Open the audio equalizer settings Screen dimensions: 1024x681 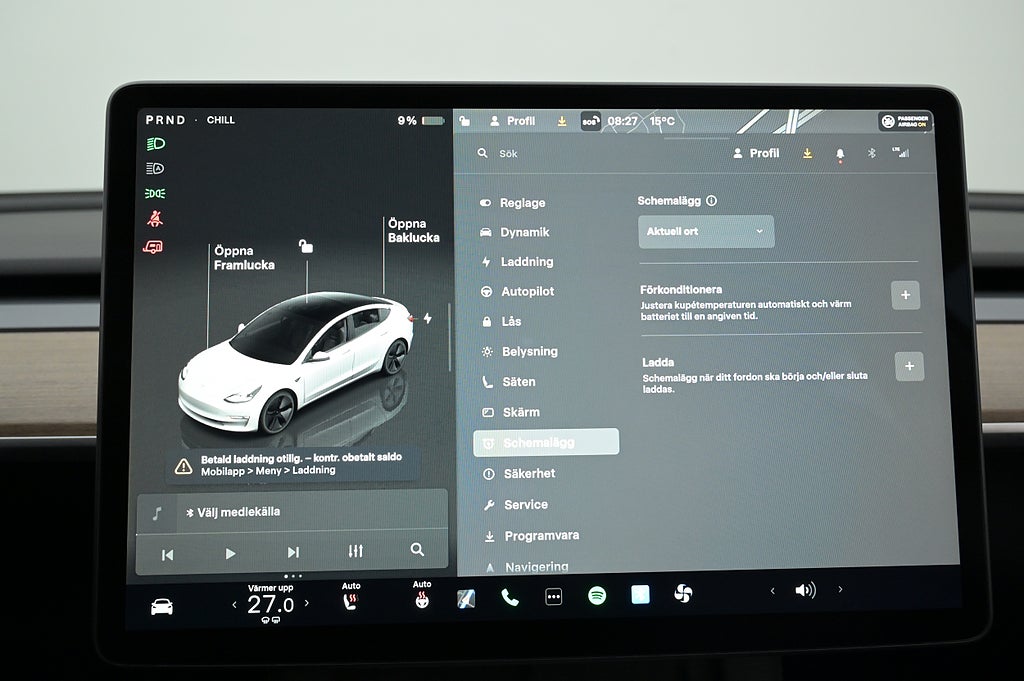355,552
